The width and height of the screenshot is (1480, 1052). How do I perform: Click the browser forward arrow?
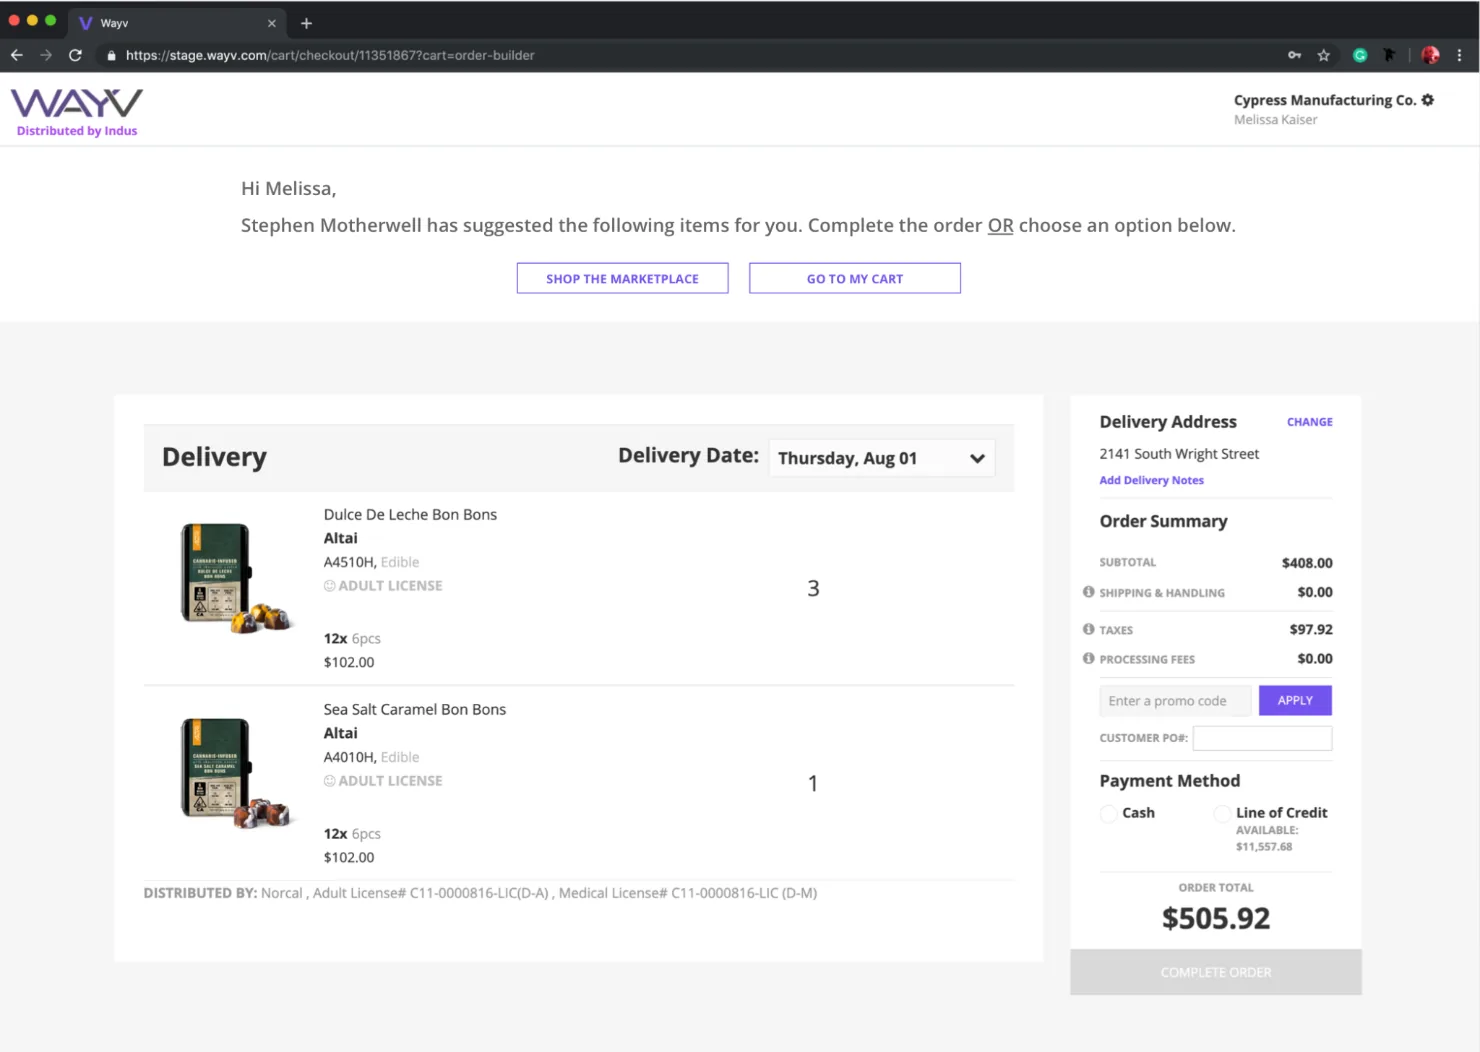46,55
